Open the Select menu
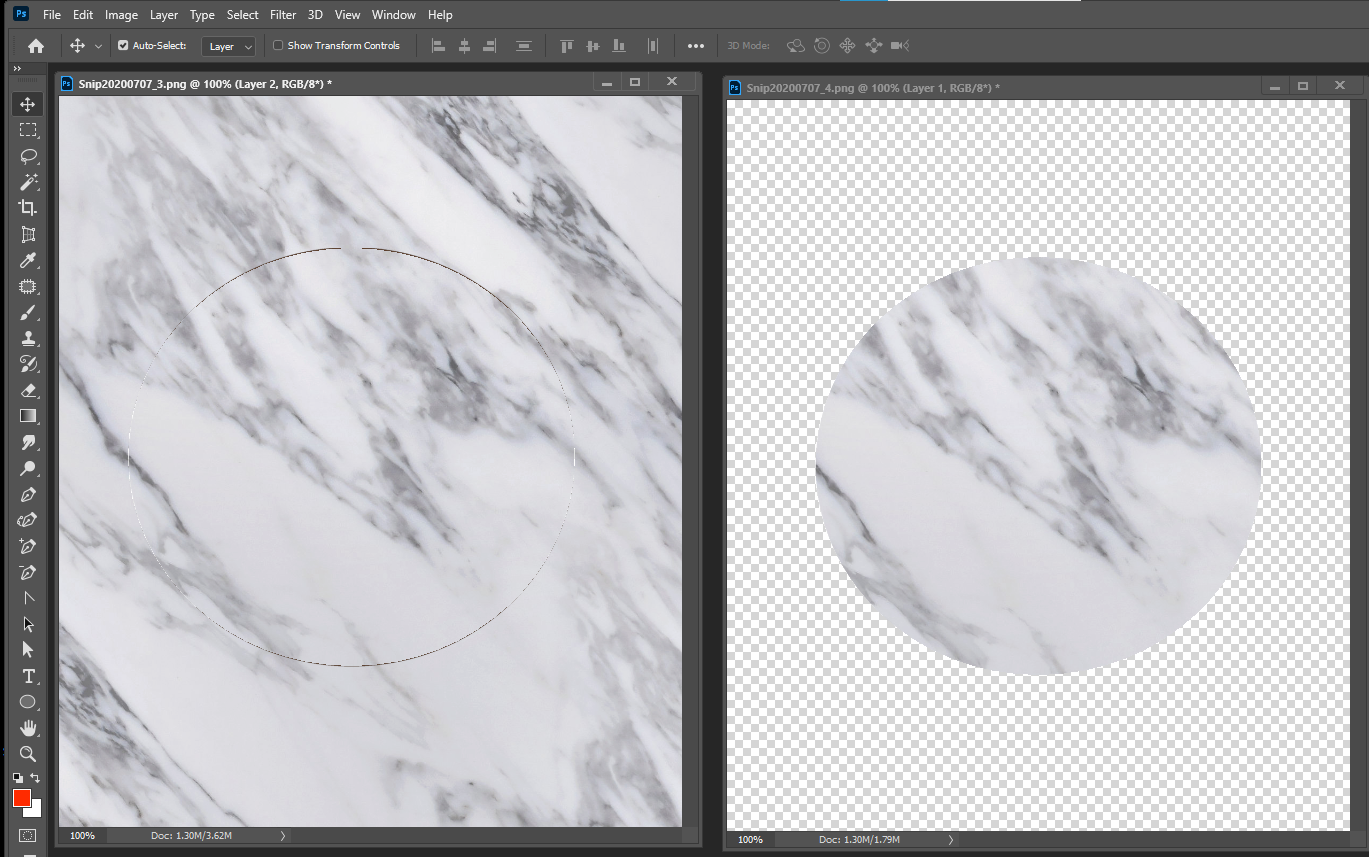The width and height of the screenshot is (1369, 857). tap(242, 14)
